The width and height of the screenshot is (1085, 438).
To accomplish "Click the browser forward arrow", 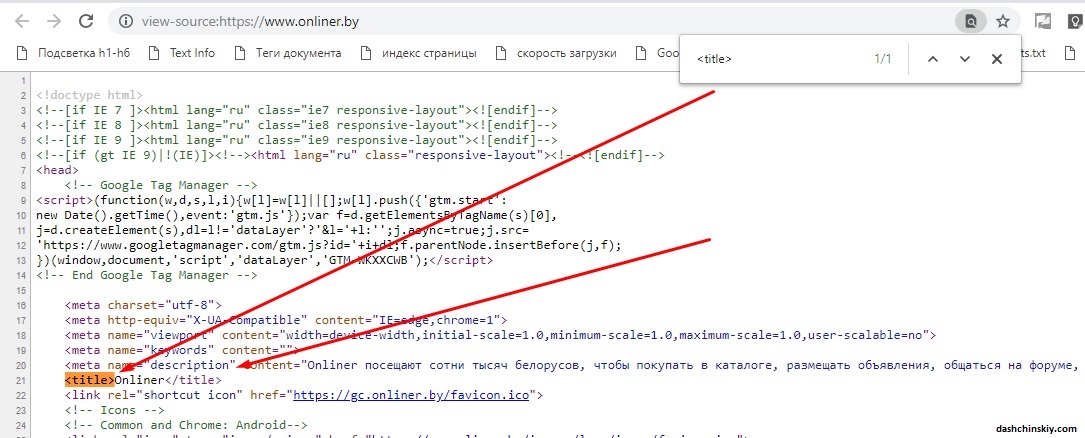I will coord(54,20).
